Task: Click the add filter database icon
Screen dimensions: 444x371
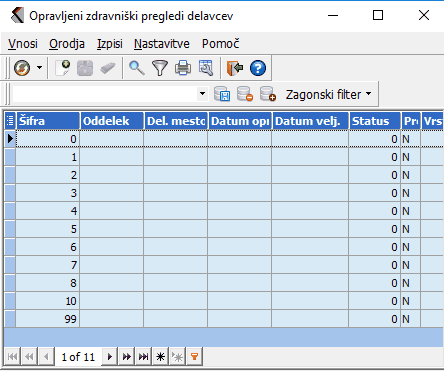Action: pos(267,94)
